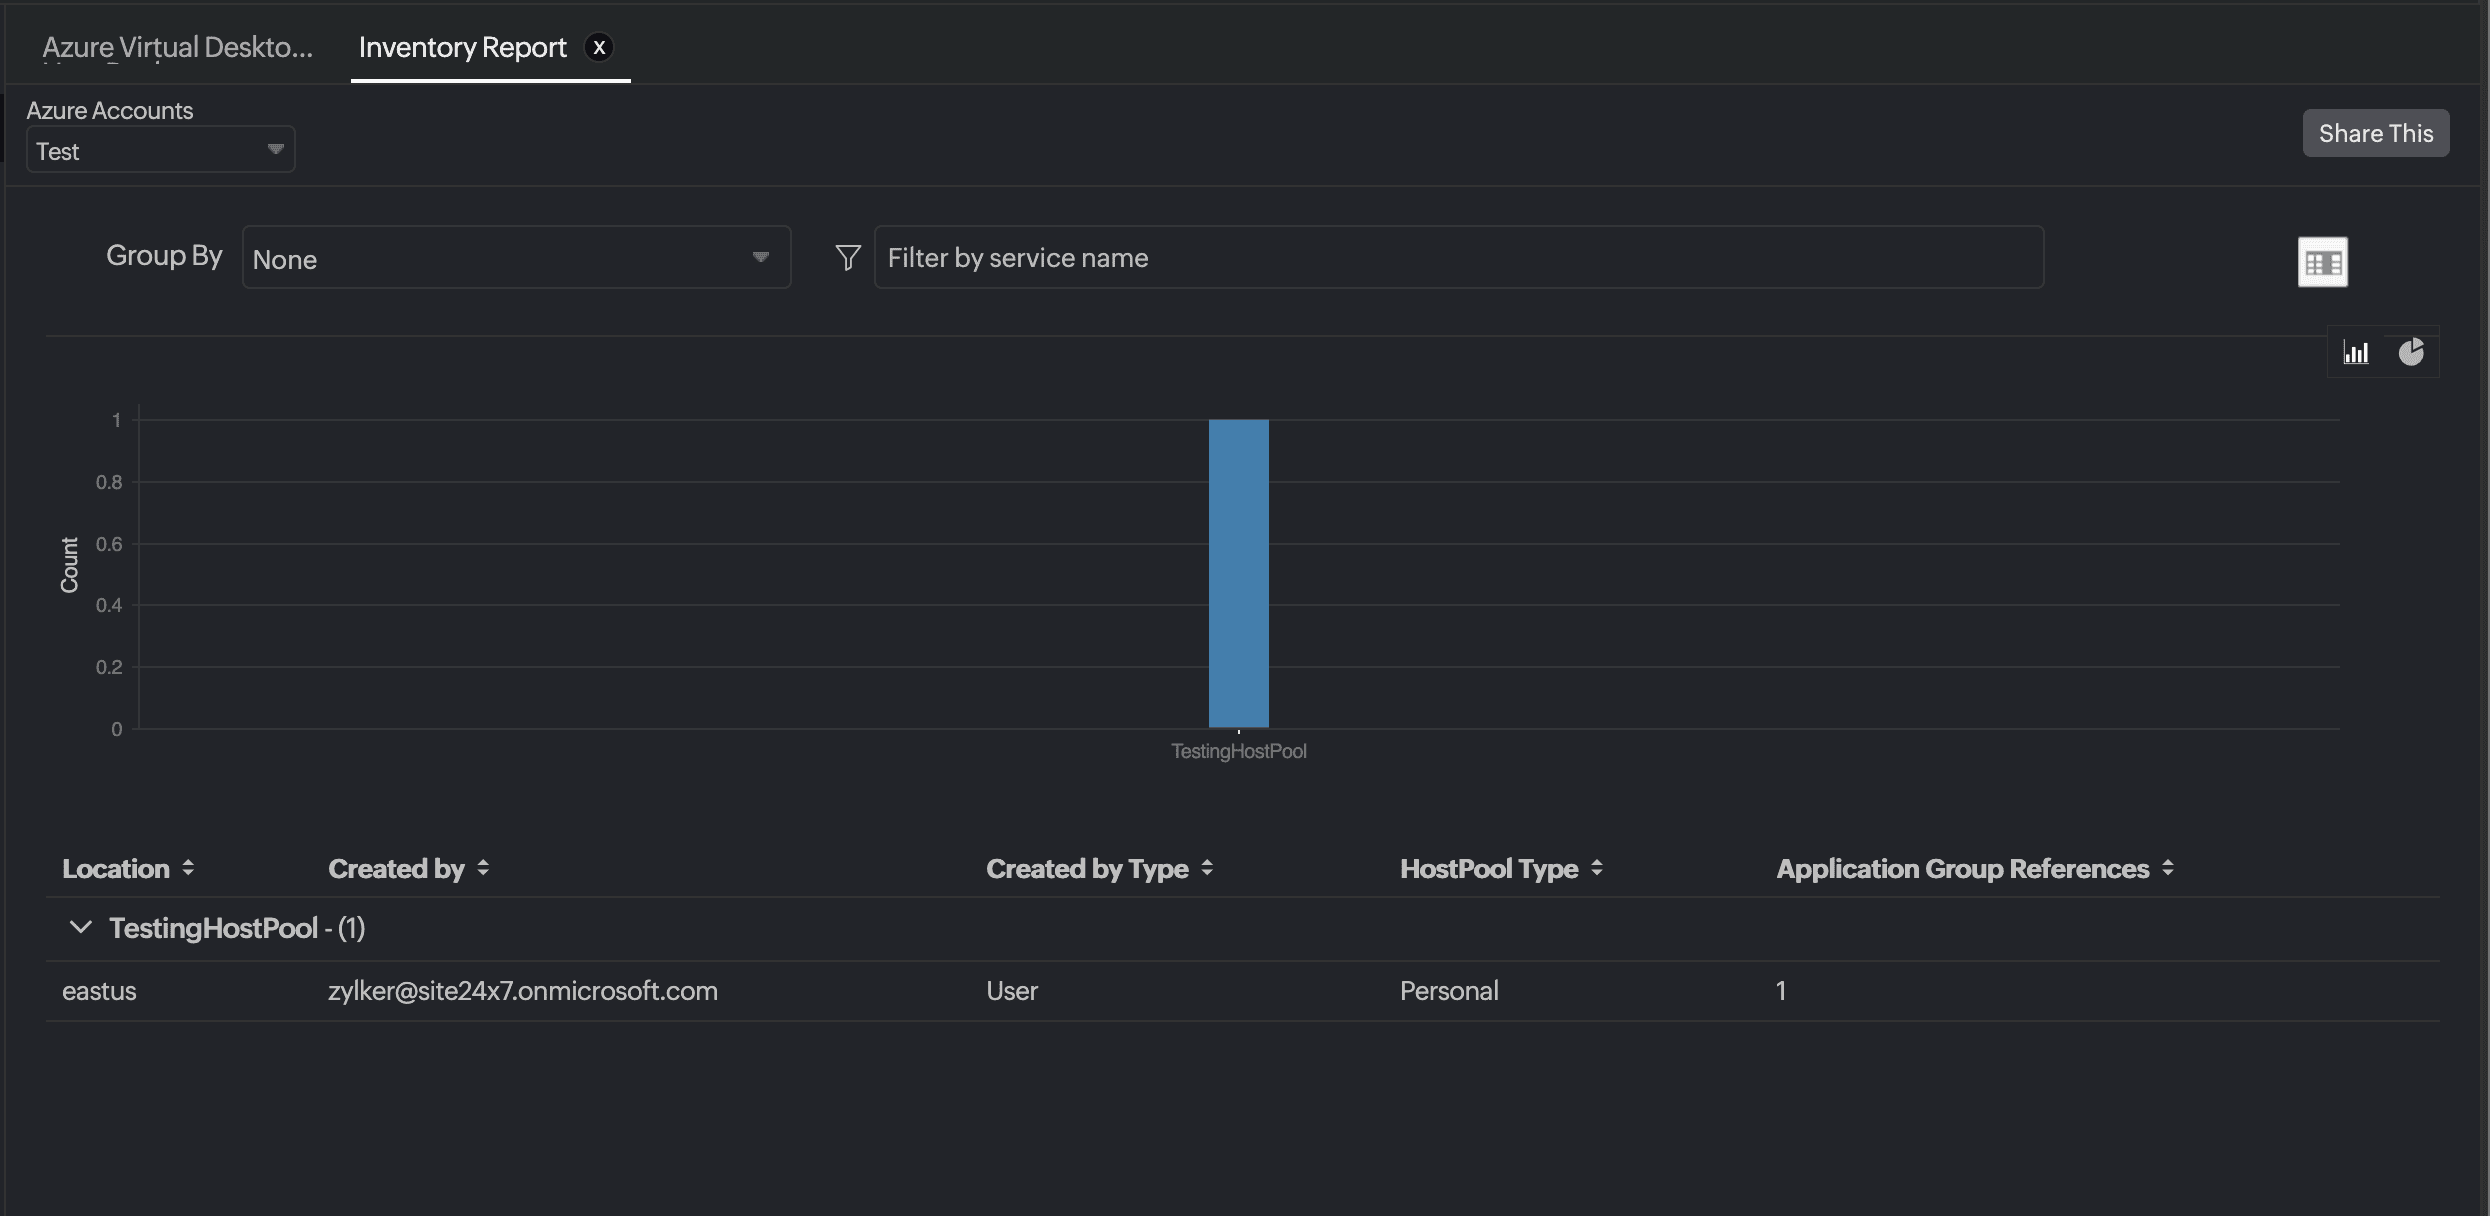Close the Inventory Report tab

tap(598, 47)
